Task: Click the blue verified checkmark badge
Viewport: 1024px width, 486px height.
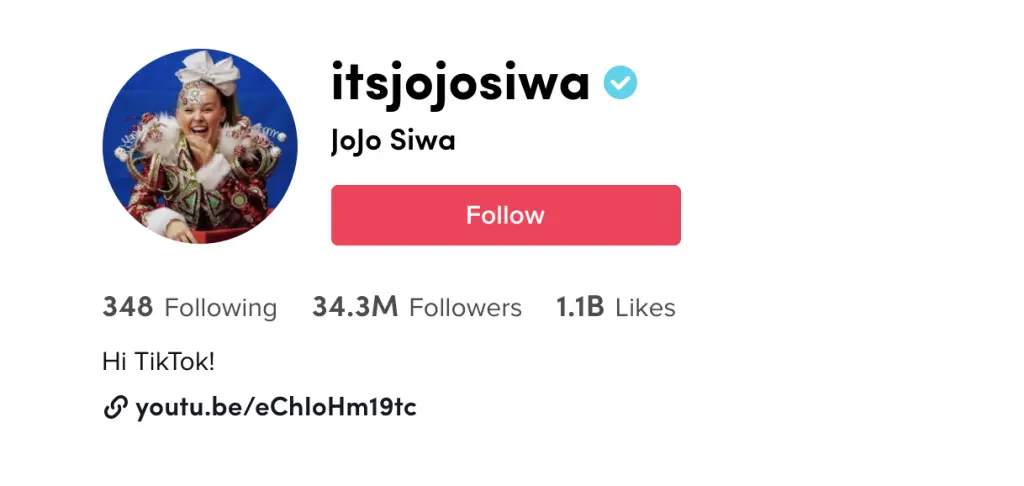Action: coord(620,83)
